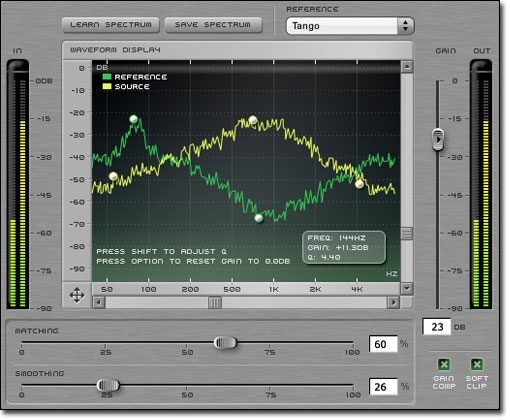Click the 75 tick on Matching scale
This screenshot has height=420, width=510.
[x=269, y=352]
